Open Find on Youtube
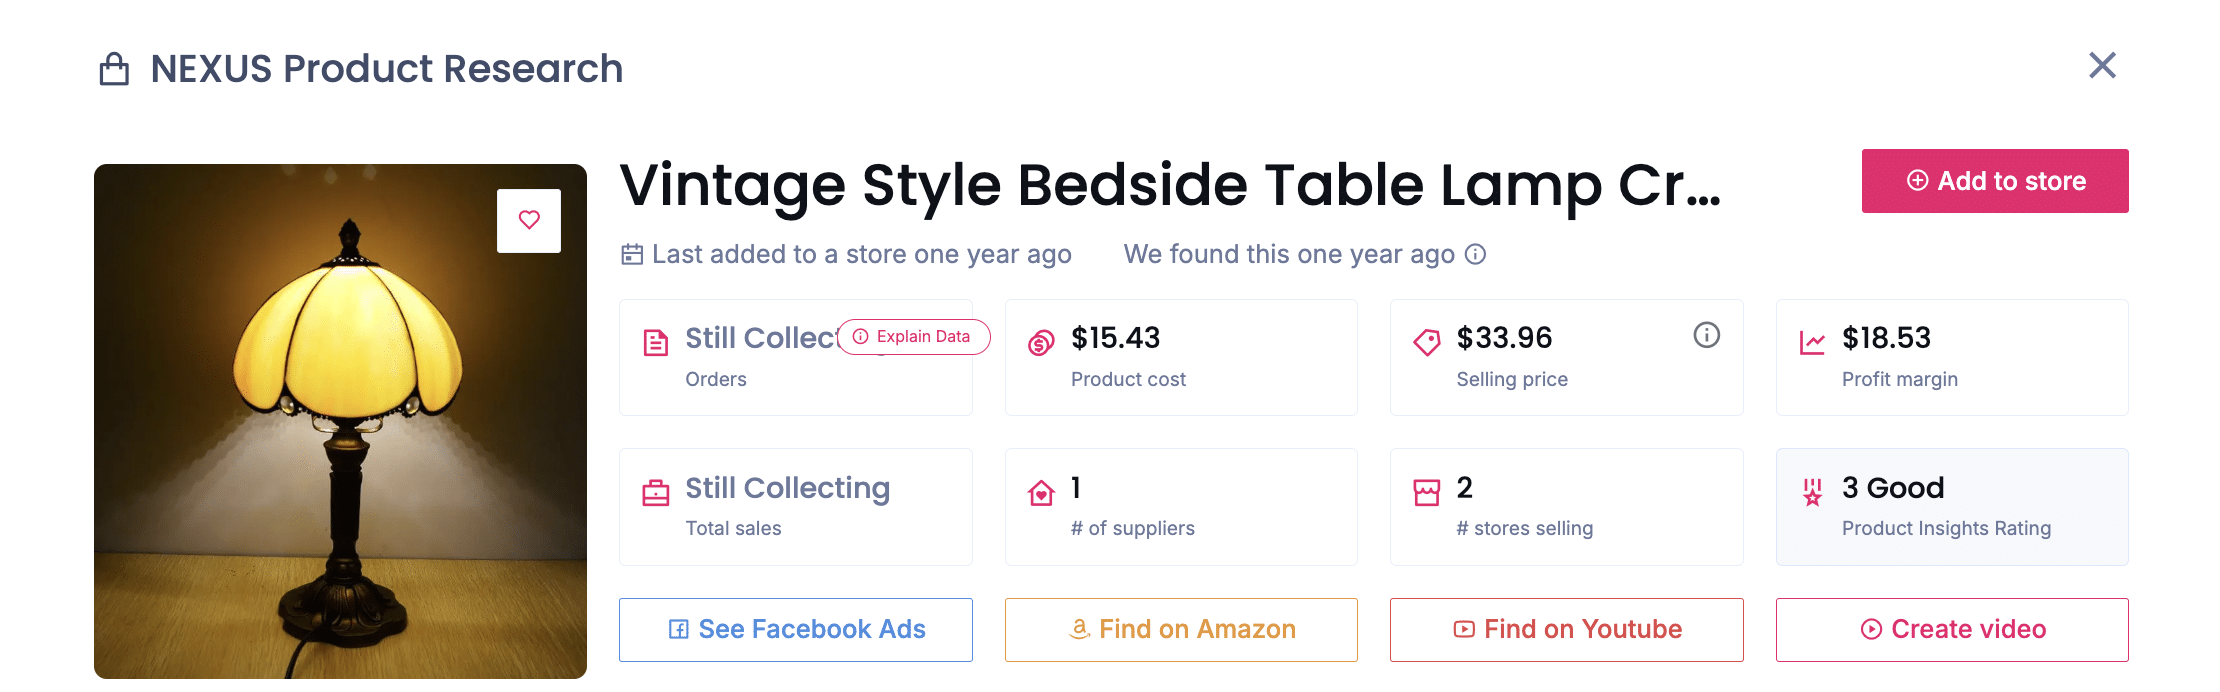 [x=1566, y=629]
